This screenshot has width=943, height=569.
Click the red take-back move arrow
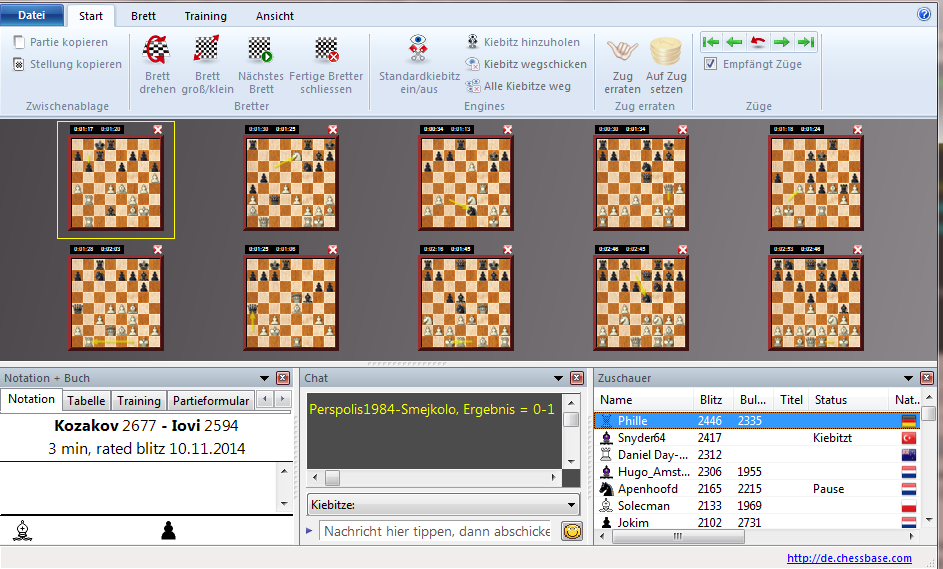coord(758,42)
